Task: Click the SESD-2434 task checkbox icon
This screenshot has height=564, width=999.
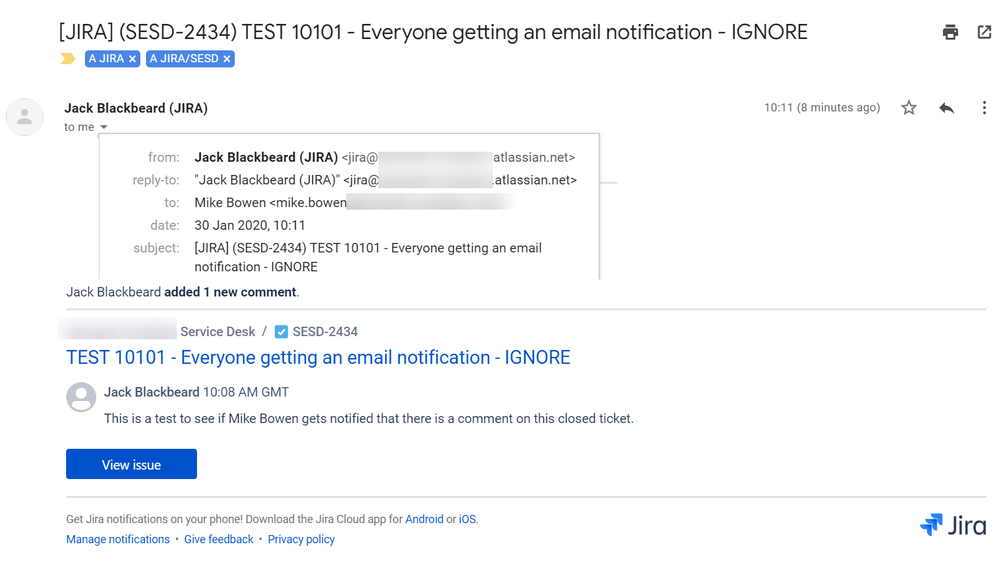Action: coord(281,332)
